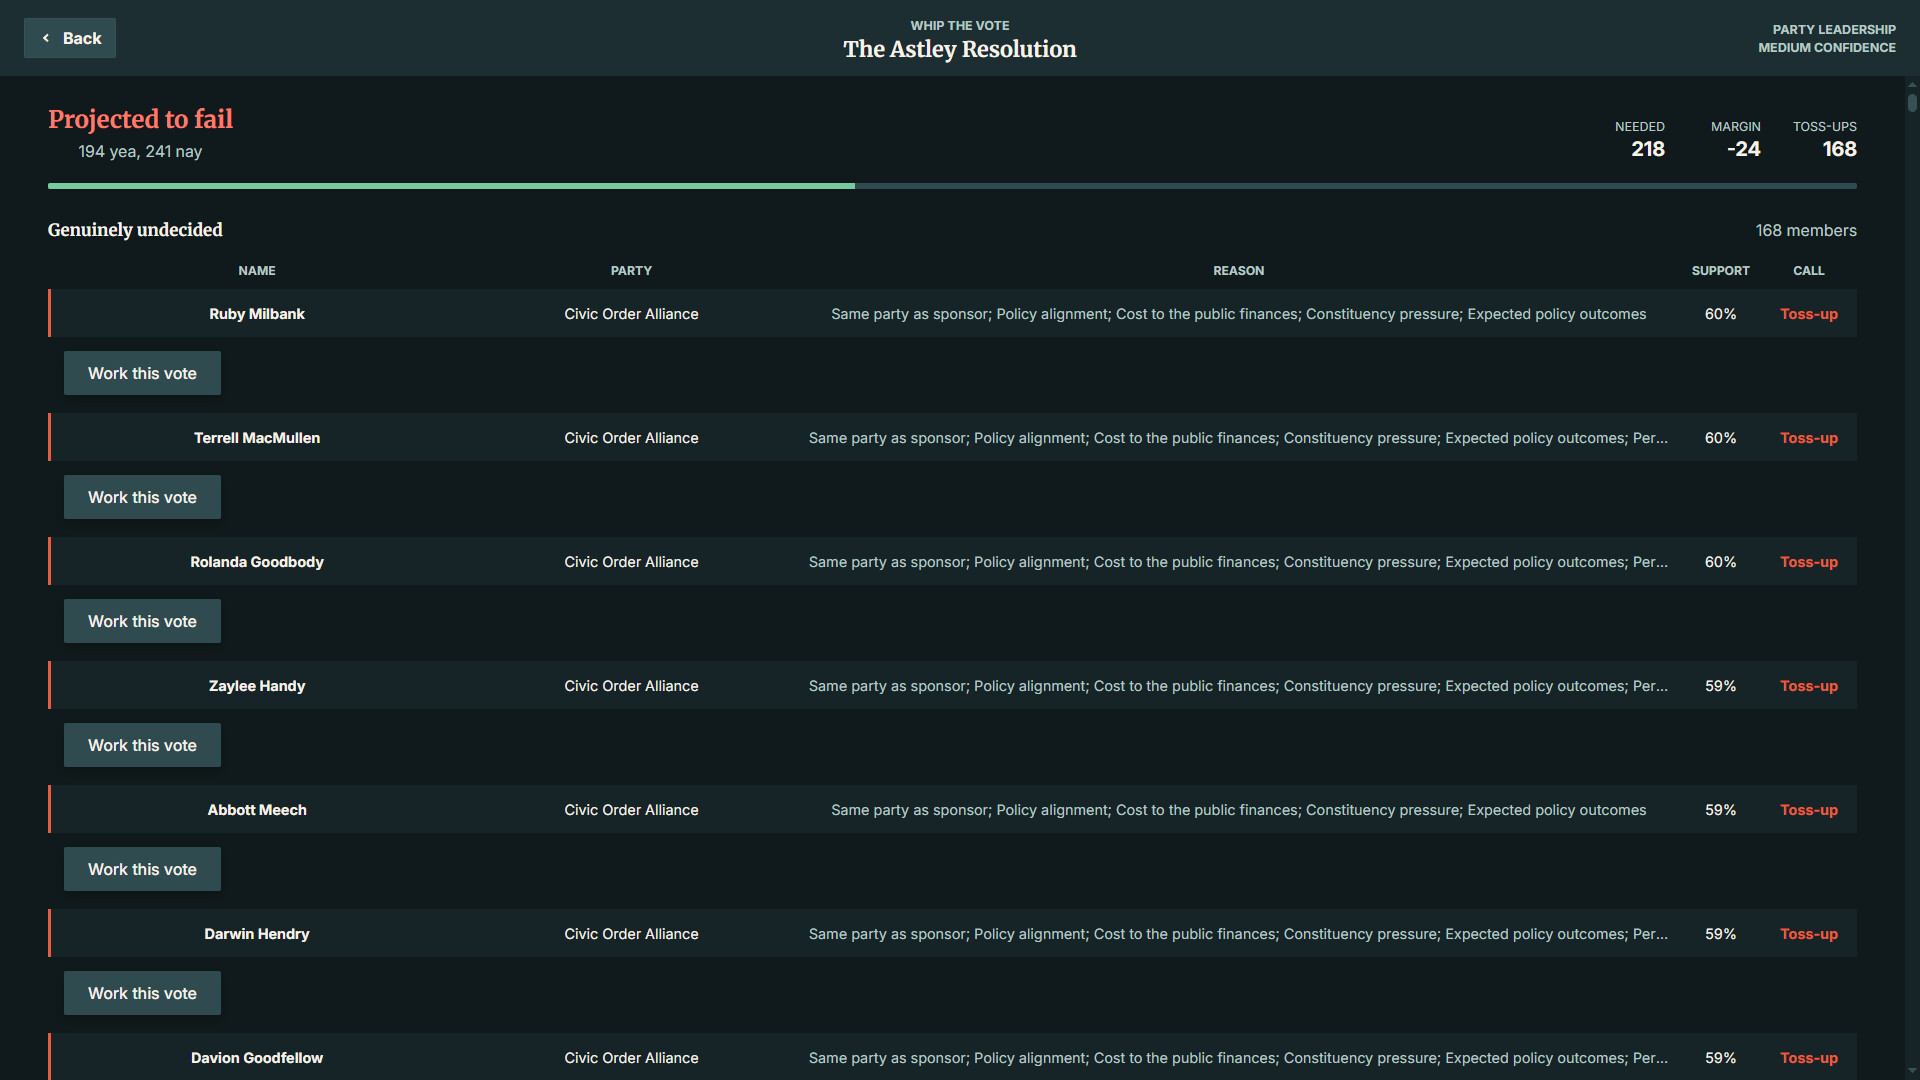
Task: Click the REASON column header
Action: 1238,271
